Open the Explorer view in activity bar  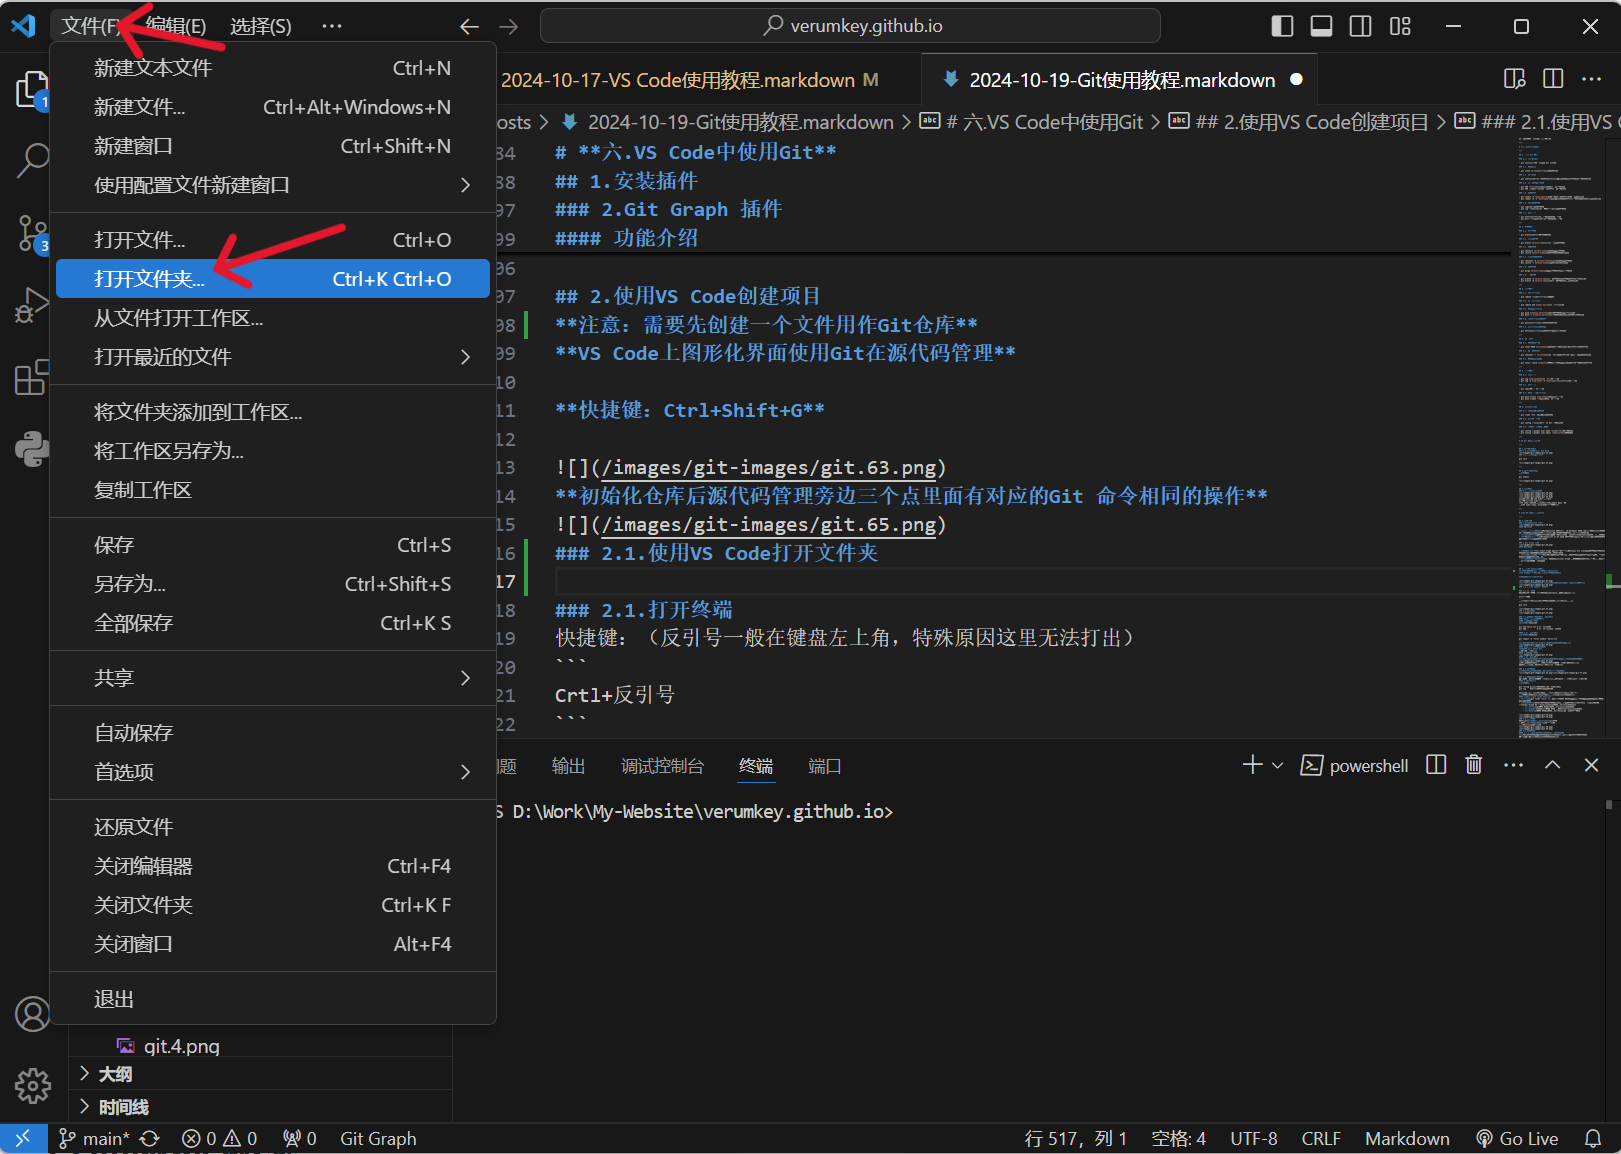[32, 90]
